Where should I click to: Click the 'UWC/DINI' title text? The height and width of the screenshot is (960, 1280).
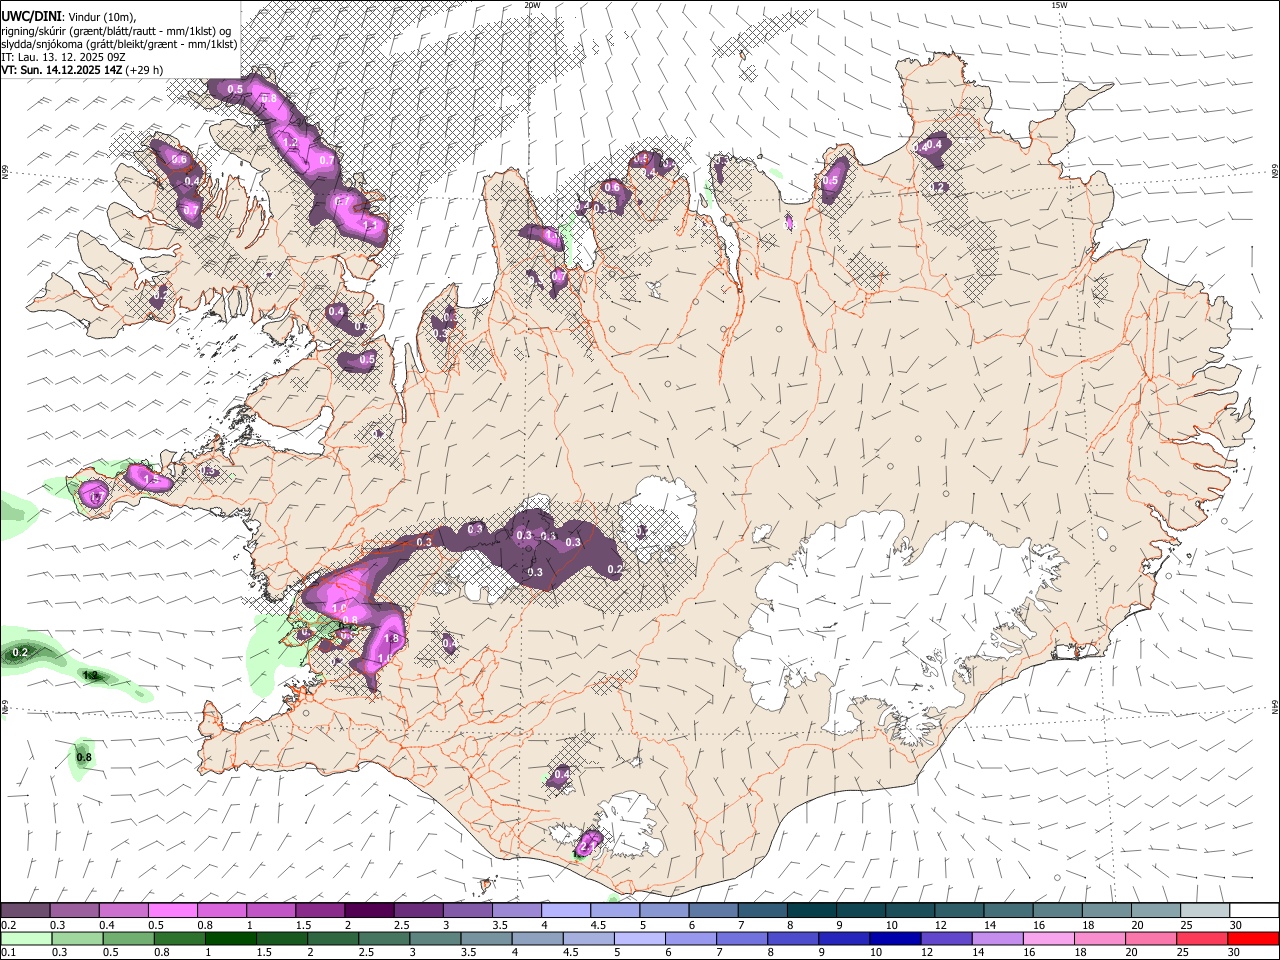[31, 17]
